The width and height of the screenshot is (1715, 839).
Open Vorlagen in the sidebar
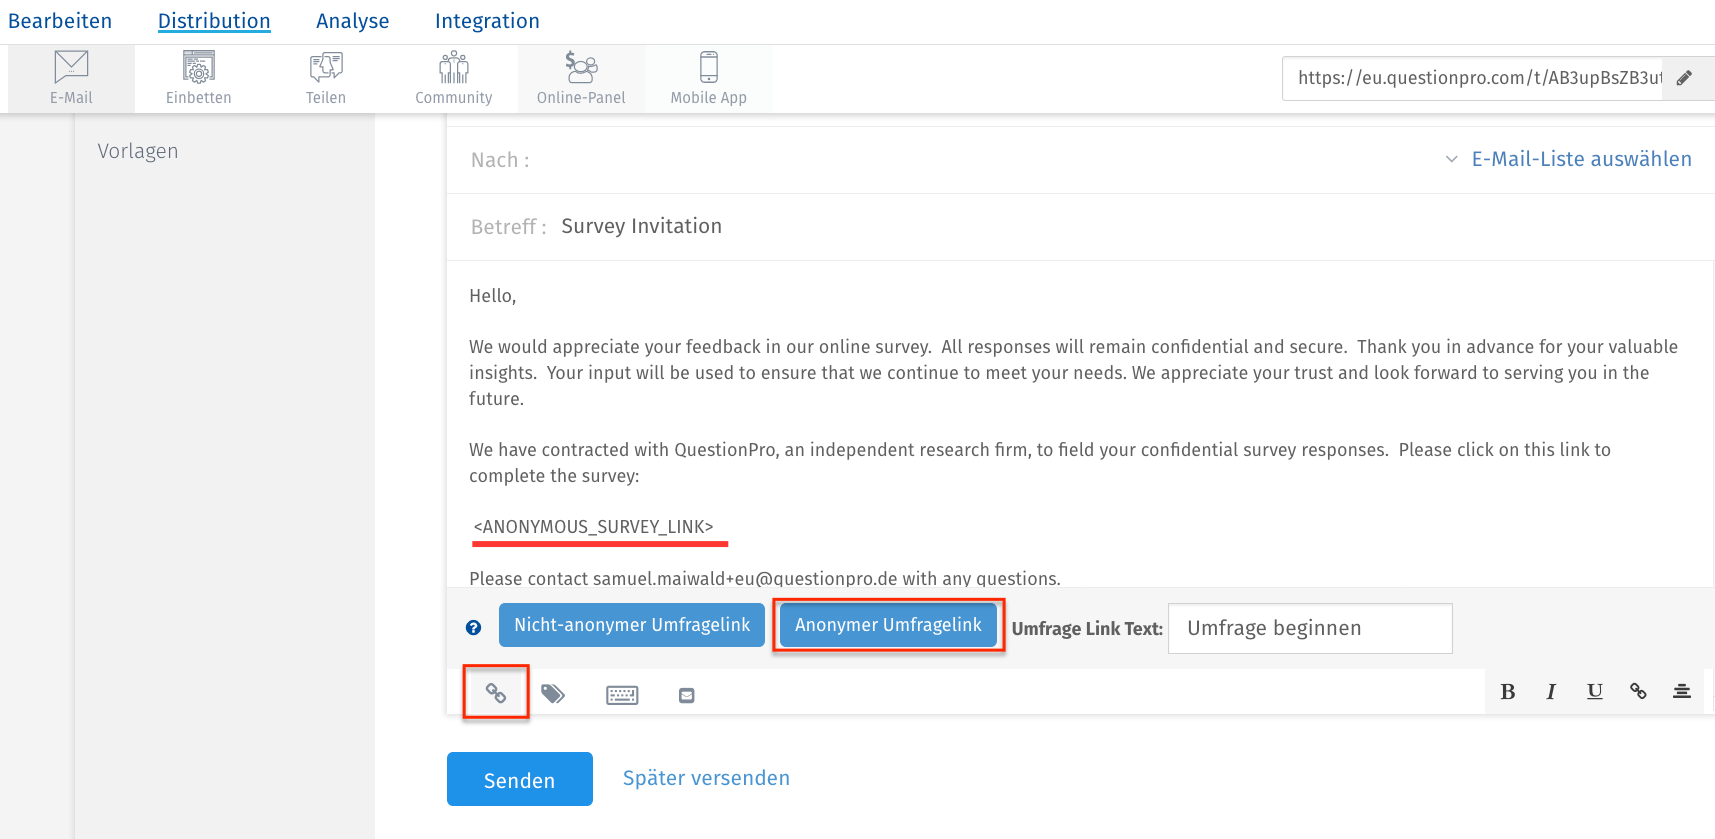click(x=138, y=151)
